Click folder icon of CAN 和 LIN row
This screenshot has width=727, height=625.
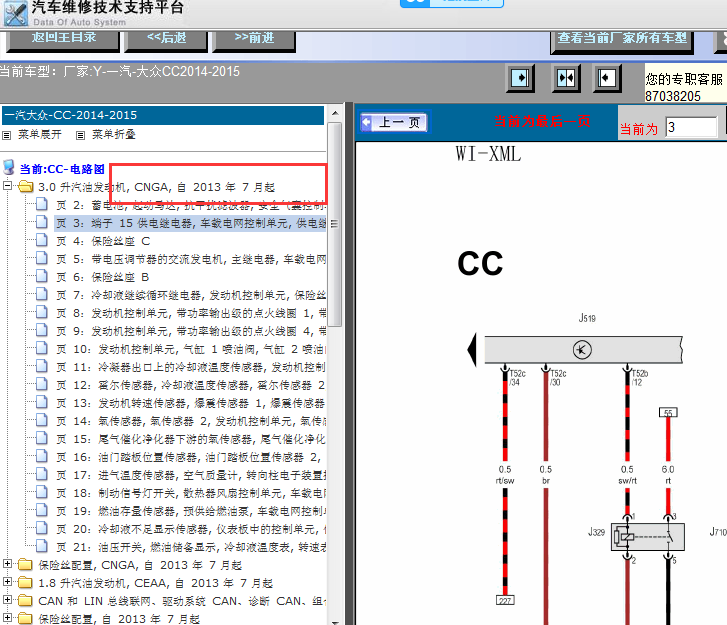(x=26, y=600)
